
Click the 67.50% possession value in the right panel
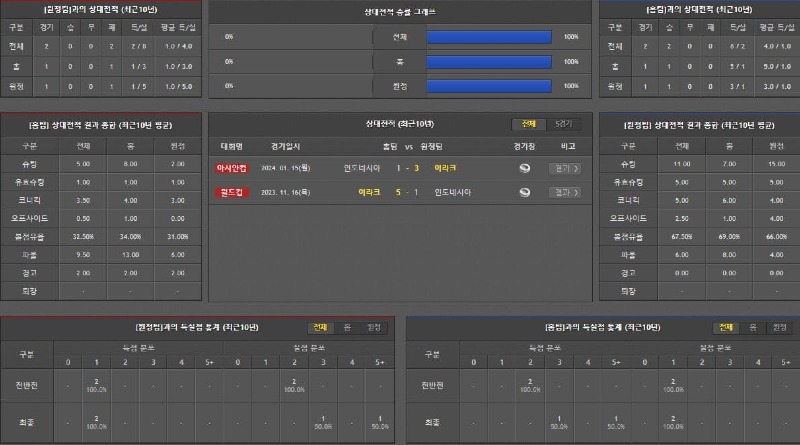(682, 237)
